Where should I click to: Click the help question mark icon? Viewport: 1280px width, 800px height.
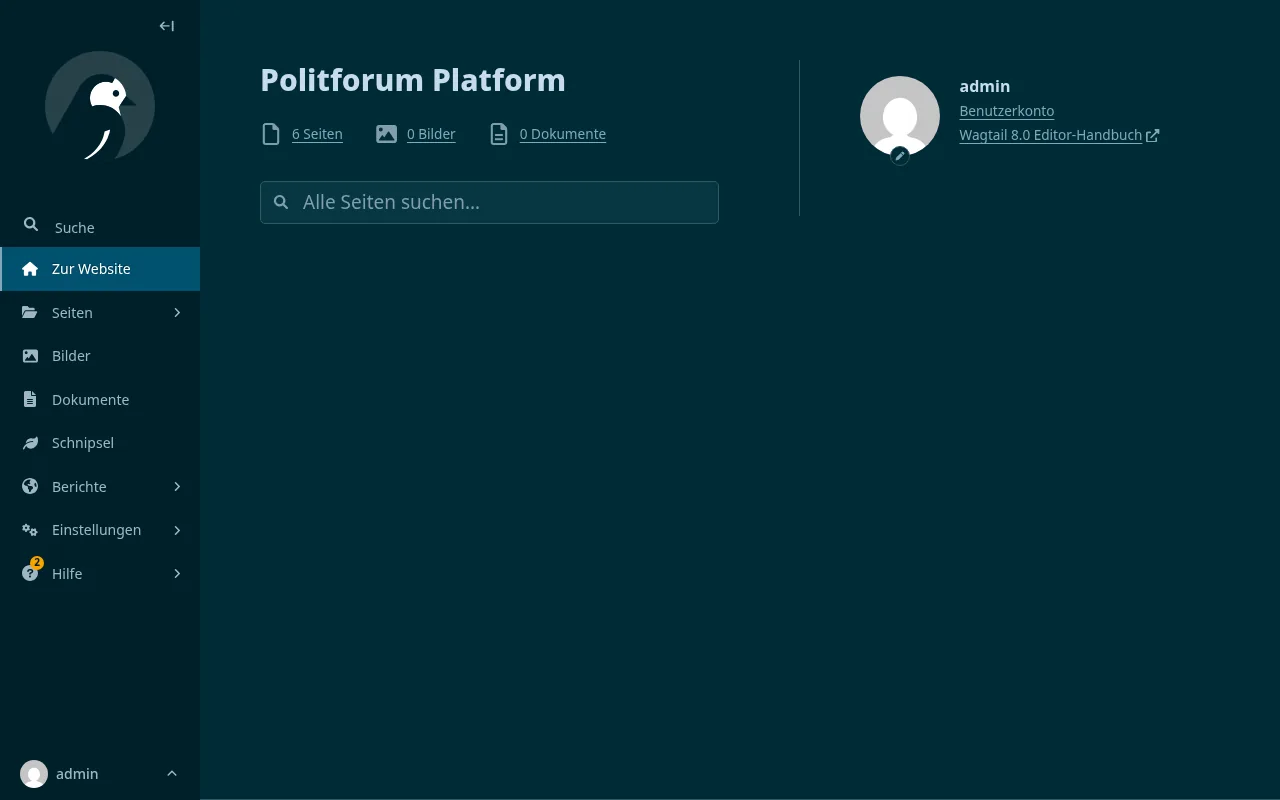pos(30,574)
